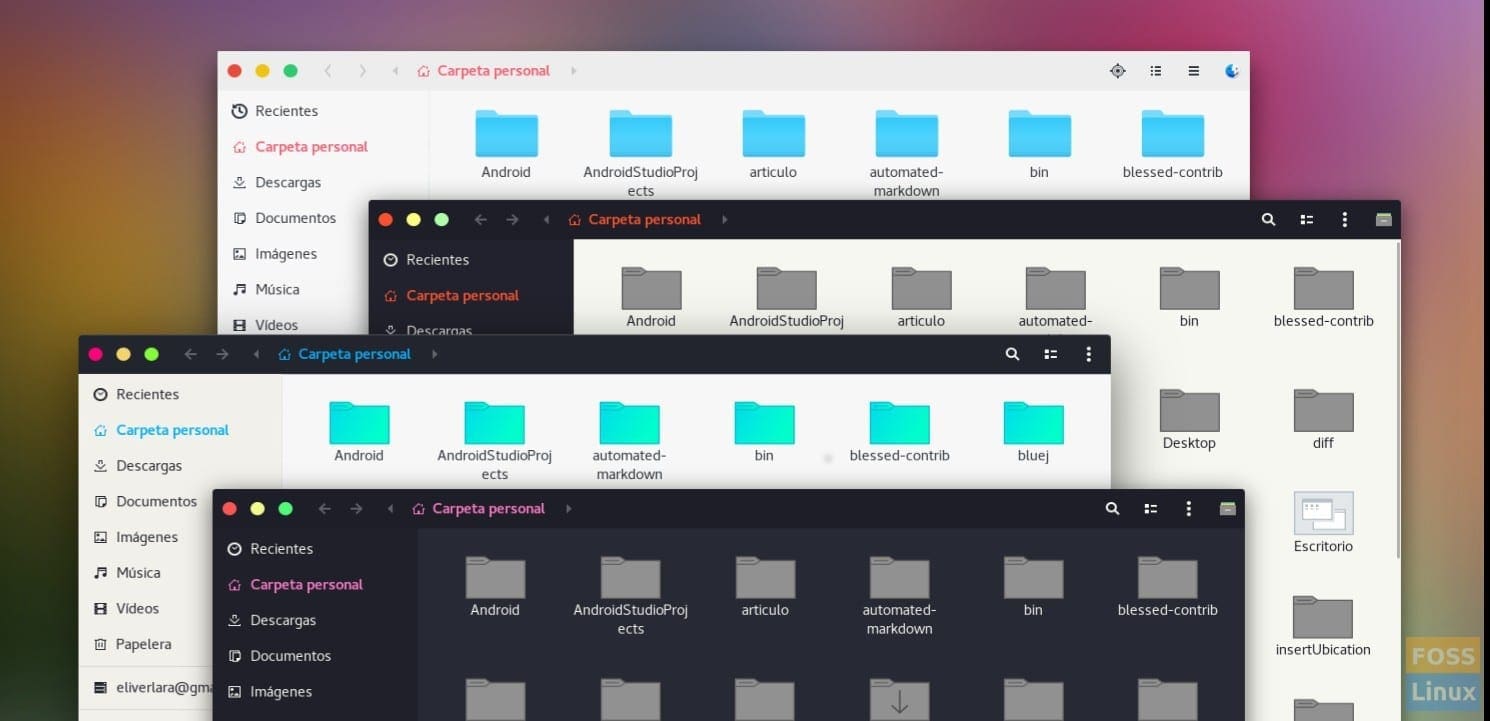Select the gray diff folder
Viewport: 1490px width, 721px height.
point(1323,410)
